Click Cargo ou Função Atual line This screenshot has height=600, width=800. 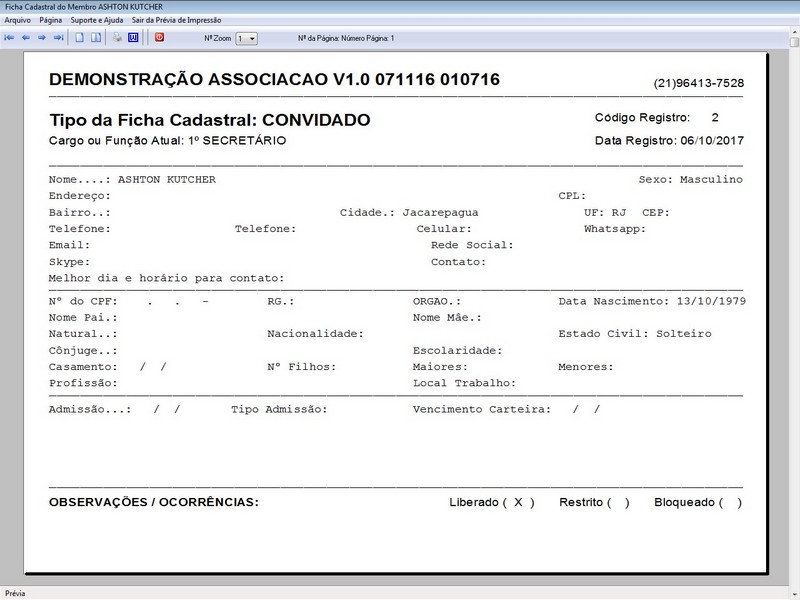(x=167, y=141)
